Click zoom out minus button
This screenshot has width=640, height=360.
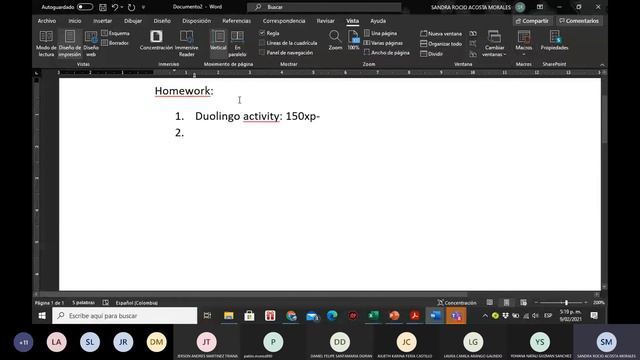[536, 302]
